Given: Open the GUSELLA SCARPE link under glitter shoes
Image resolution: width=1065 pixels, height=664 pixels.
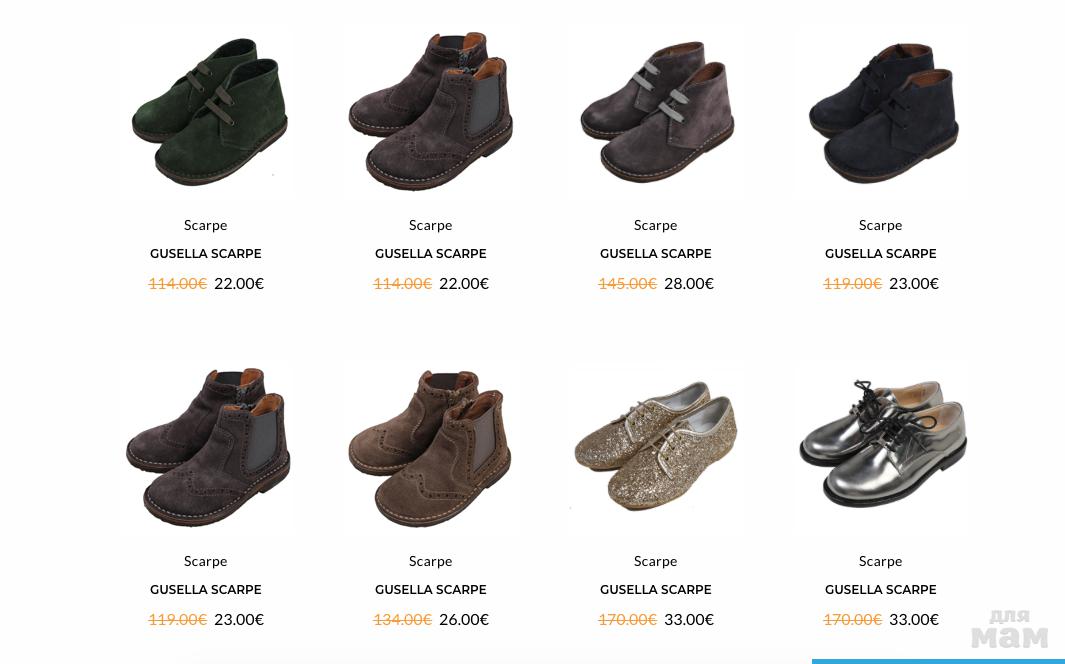Looking at the screenshot, I should tap(655, 589).
